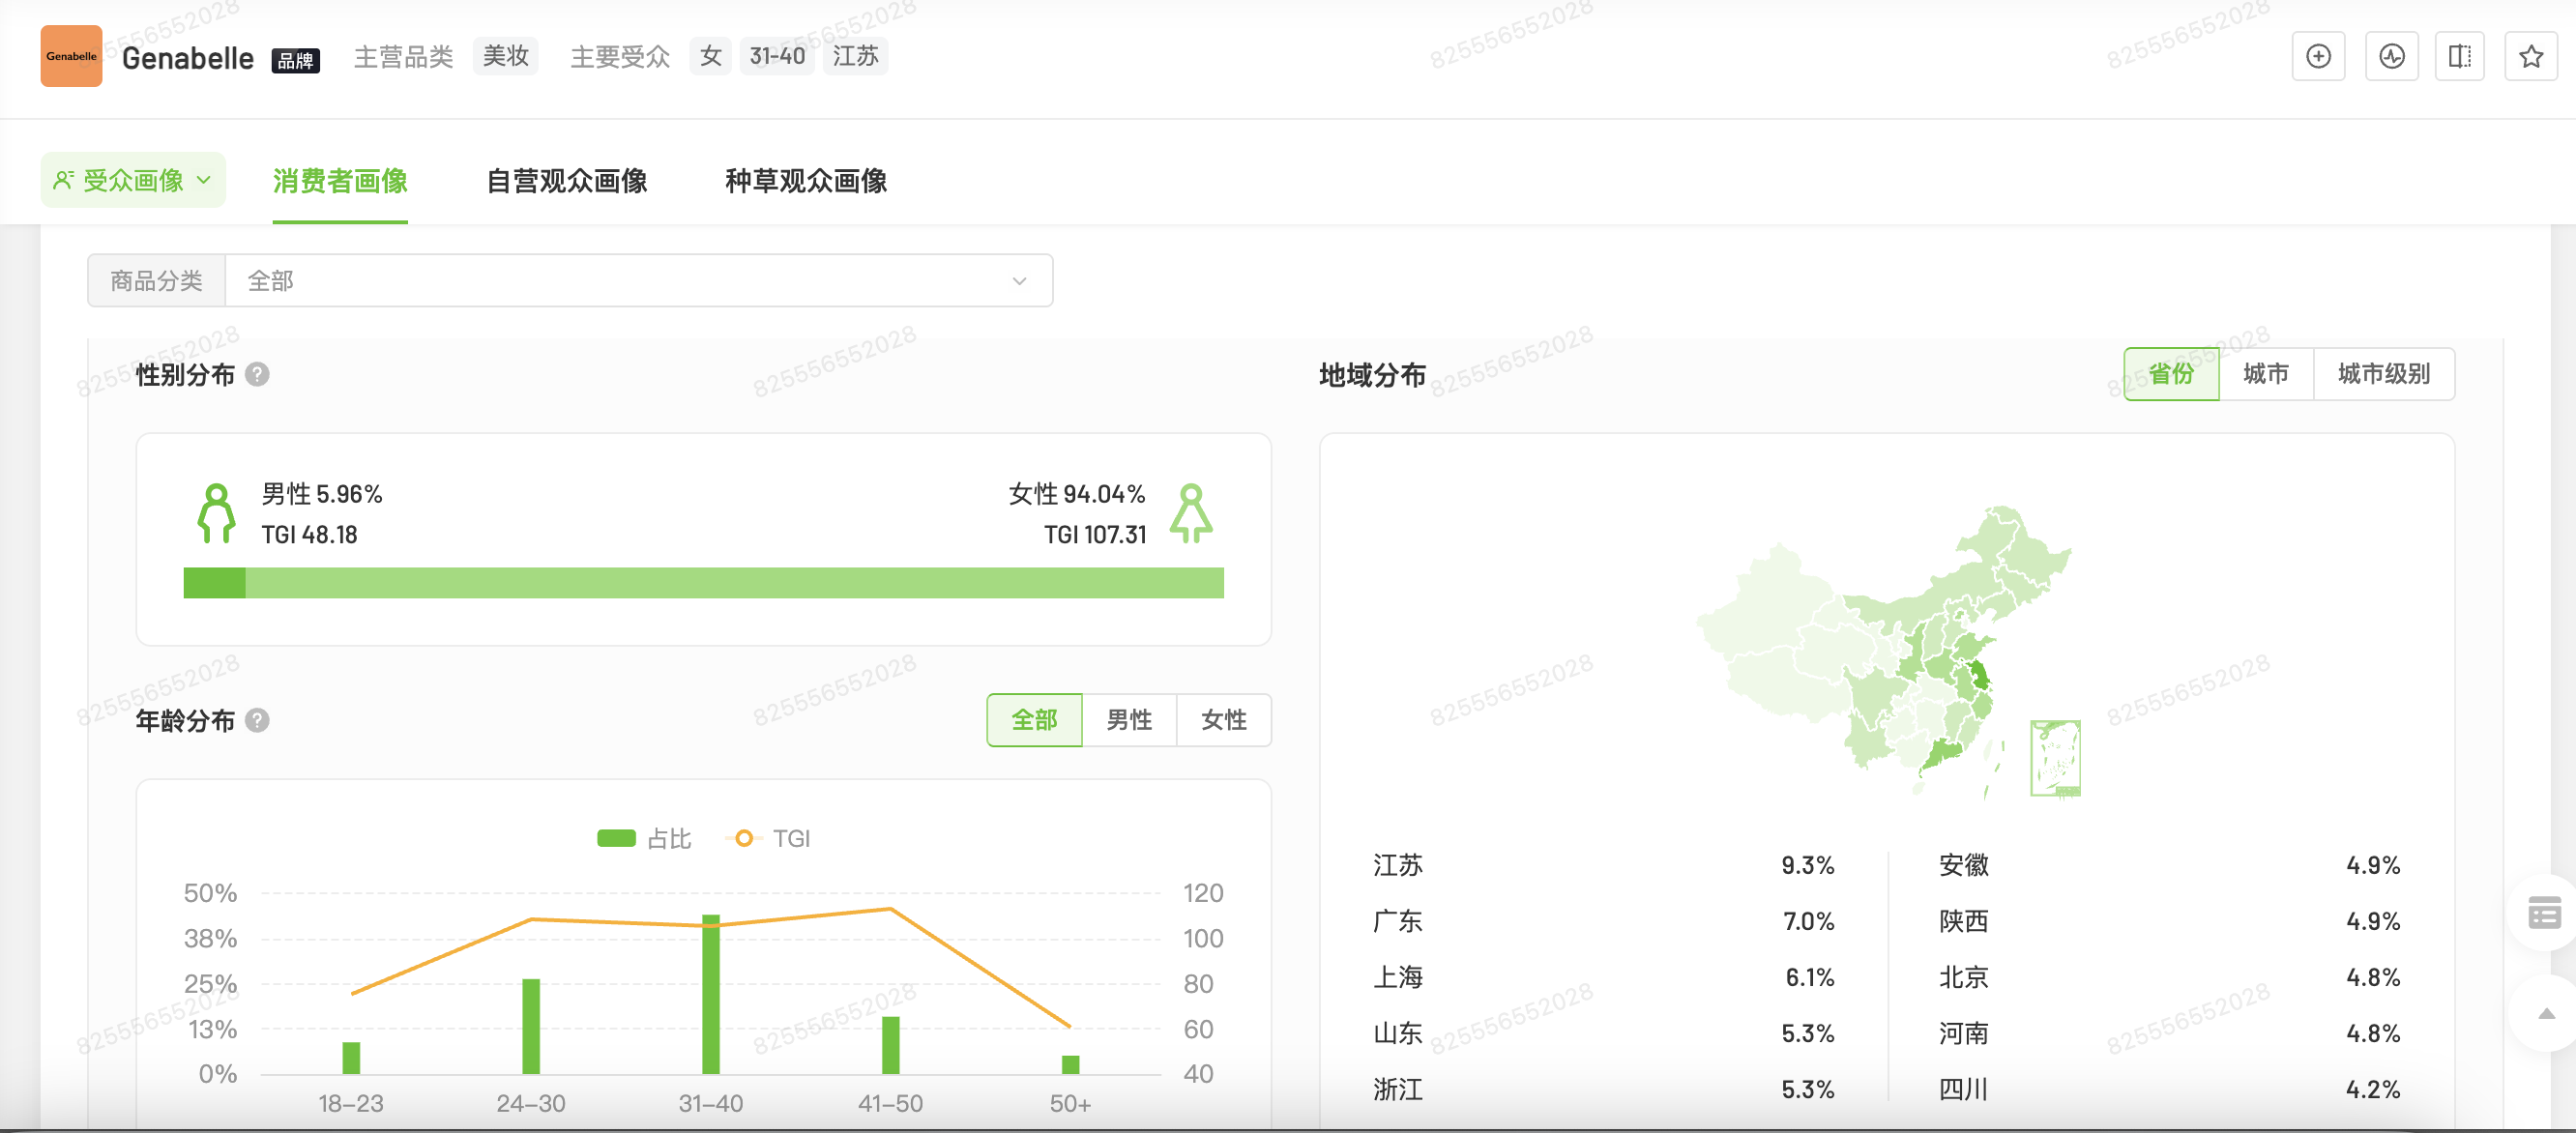Switch age distribution filter to 男性
This screenshot has height=1133, width=2576.
coord(1128,719)
